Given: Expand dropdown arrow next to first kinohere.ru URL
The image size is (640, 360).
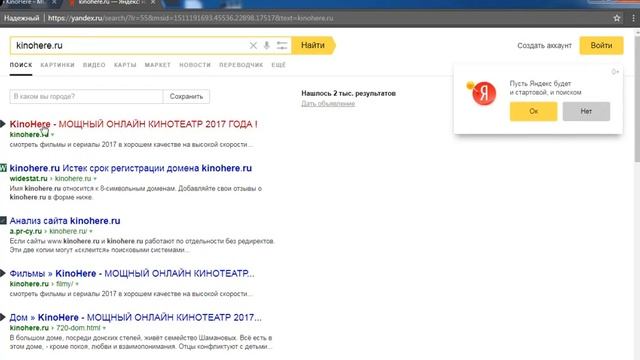Looking at the screenshot, I should coord(52,135).
